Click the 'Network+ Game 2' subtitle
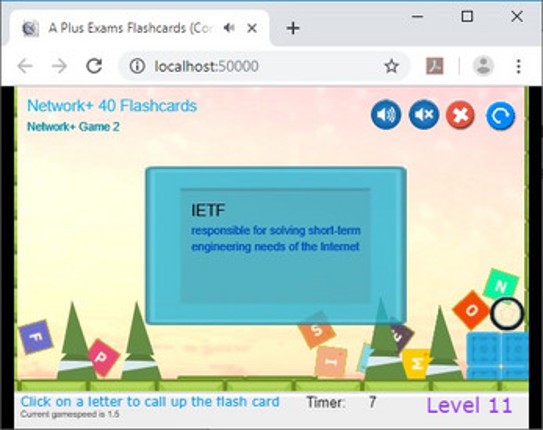This screenshot has width=543, height=430. (73, 127)
